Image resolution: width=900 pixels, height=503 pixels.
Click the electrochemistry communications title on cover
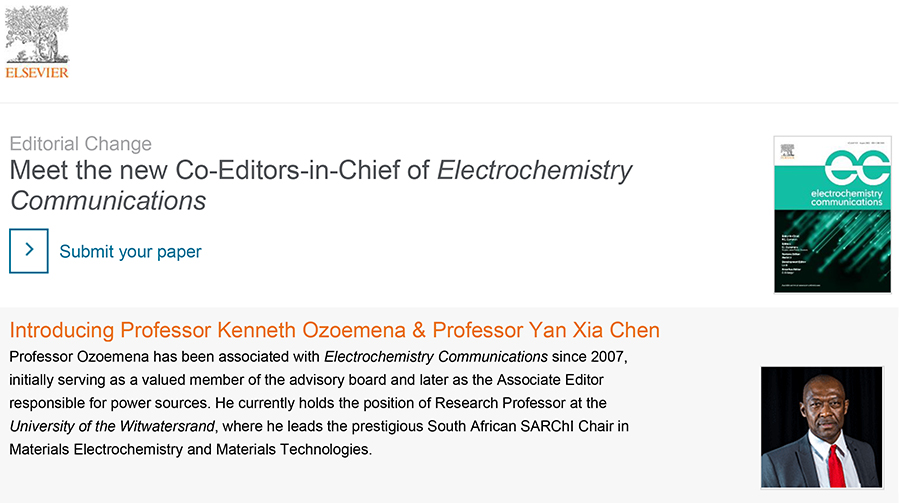coord(846,198)
